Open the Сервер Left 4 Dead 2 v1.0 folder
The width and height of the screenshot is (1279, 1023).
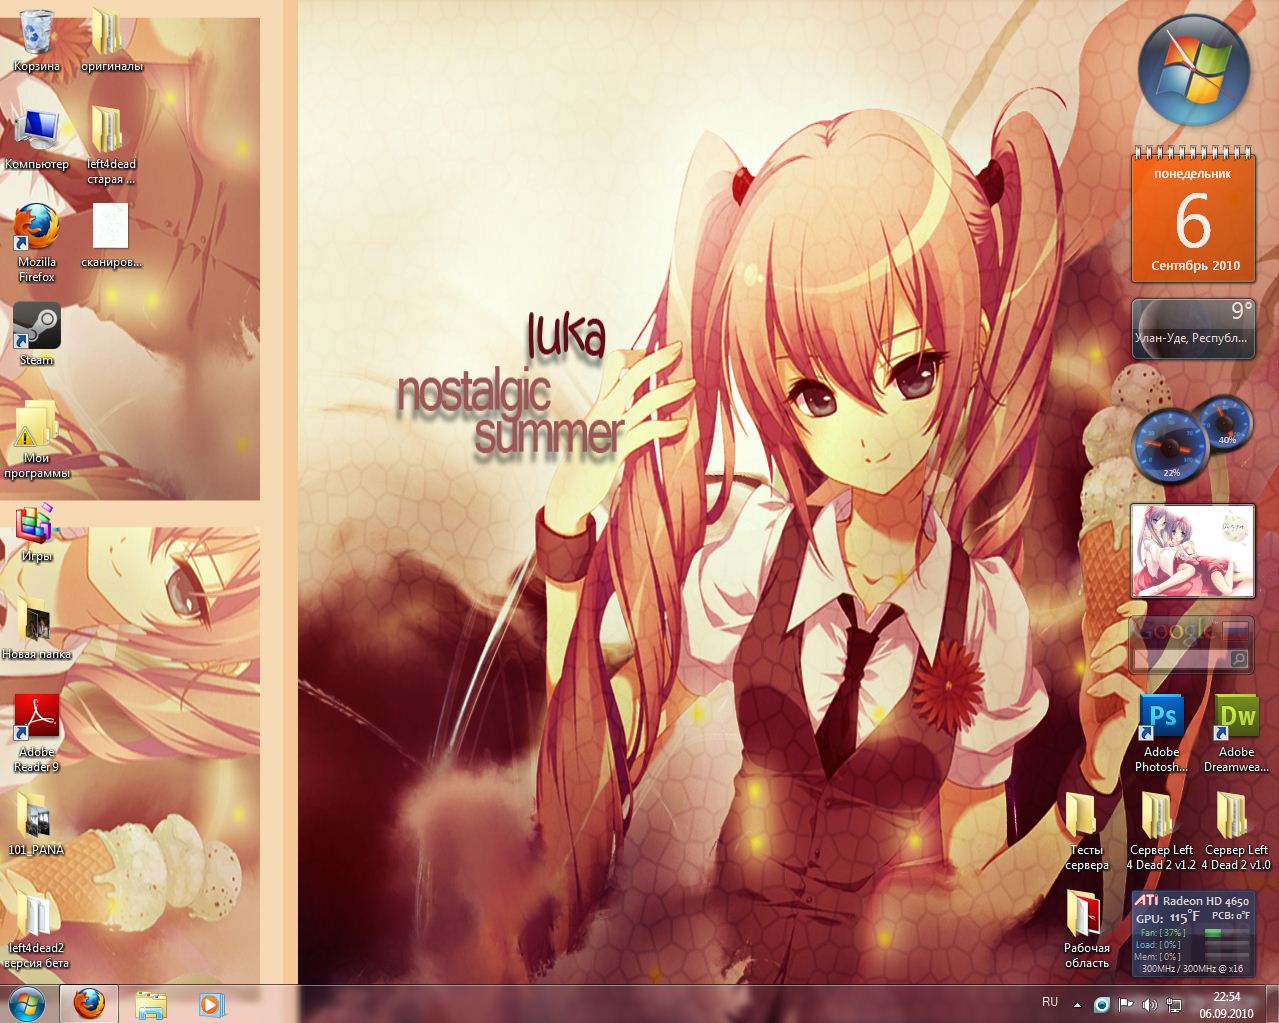pyautogui.click(x=1236, y=831)
